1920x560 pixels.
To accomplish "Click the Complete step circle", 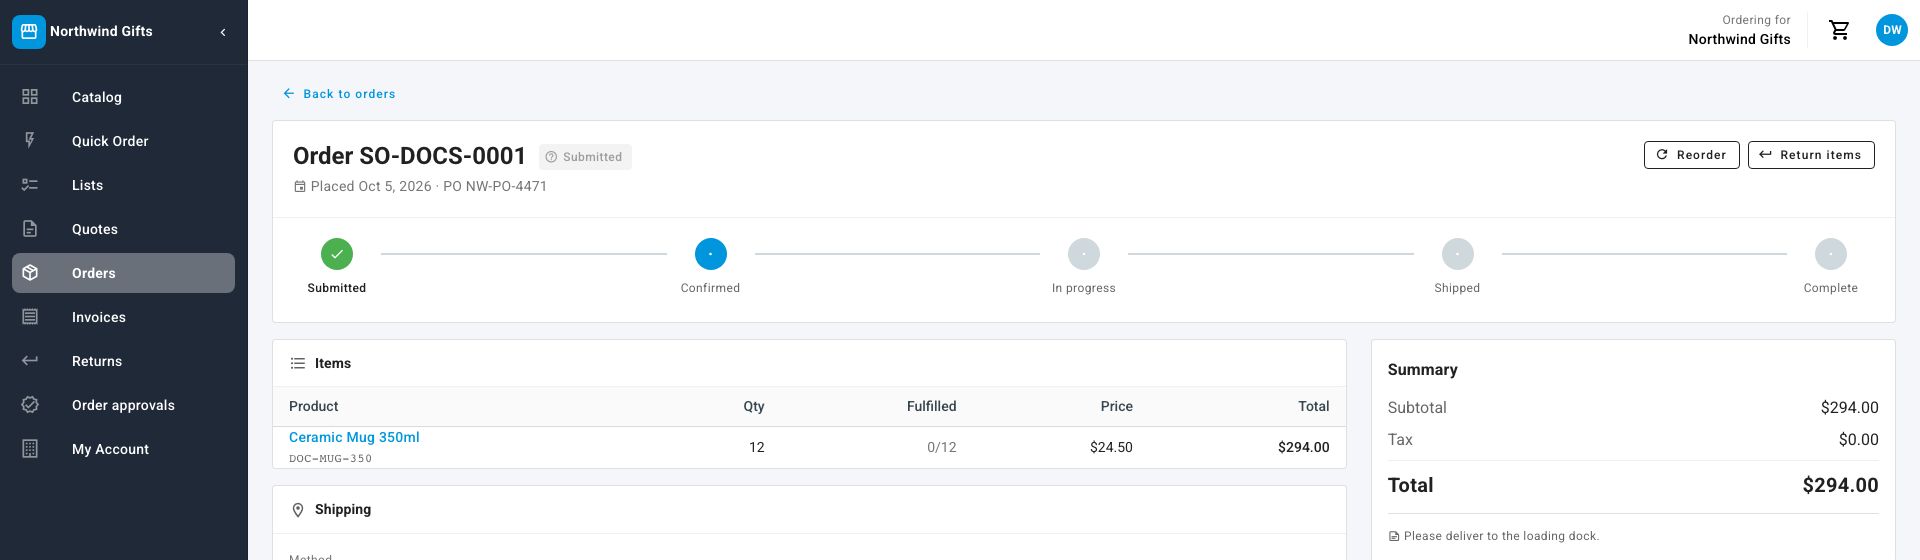I will (1831, 254).
